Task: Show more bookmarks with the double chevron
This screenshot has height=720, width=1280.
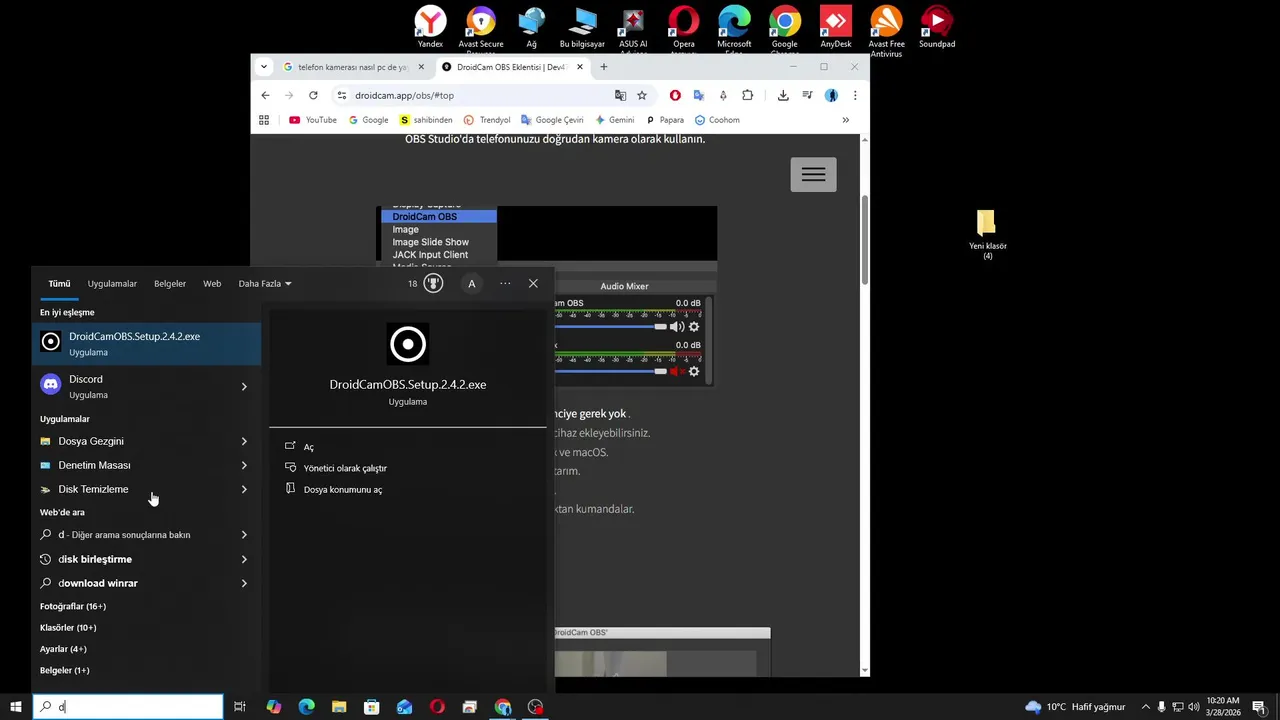Action: pos(845,120)
